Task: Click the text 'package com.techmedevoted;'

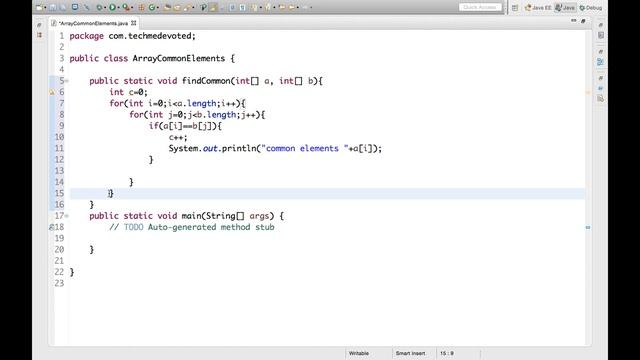Action: 133,36
